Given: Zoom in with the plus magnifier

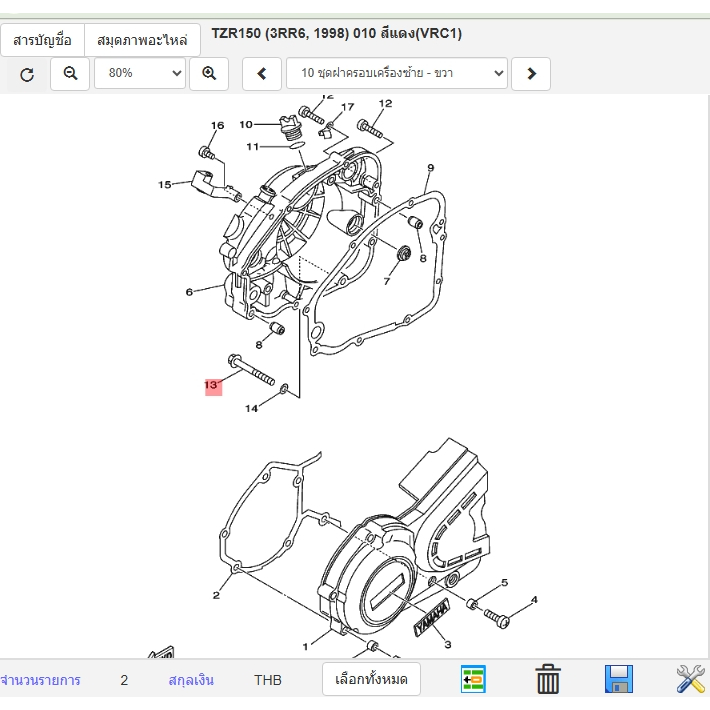Looking at the screenshot, I should [209, 74].
